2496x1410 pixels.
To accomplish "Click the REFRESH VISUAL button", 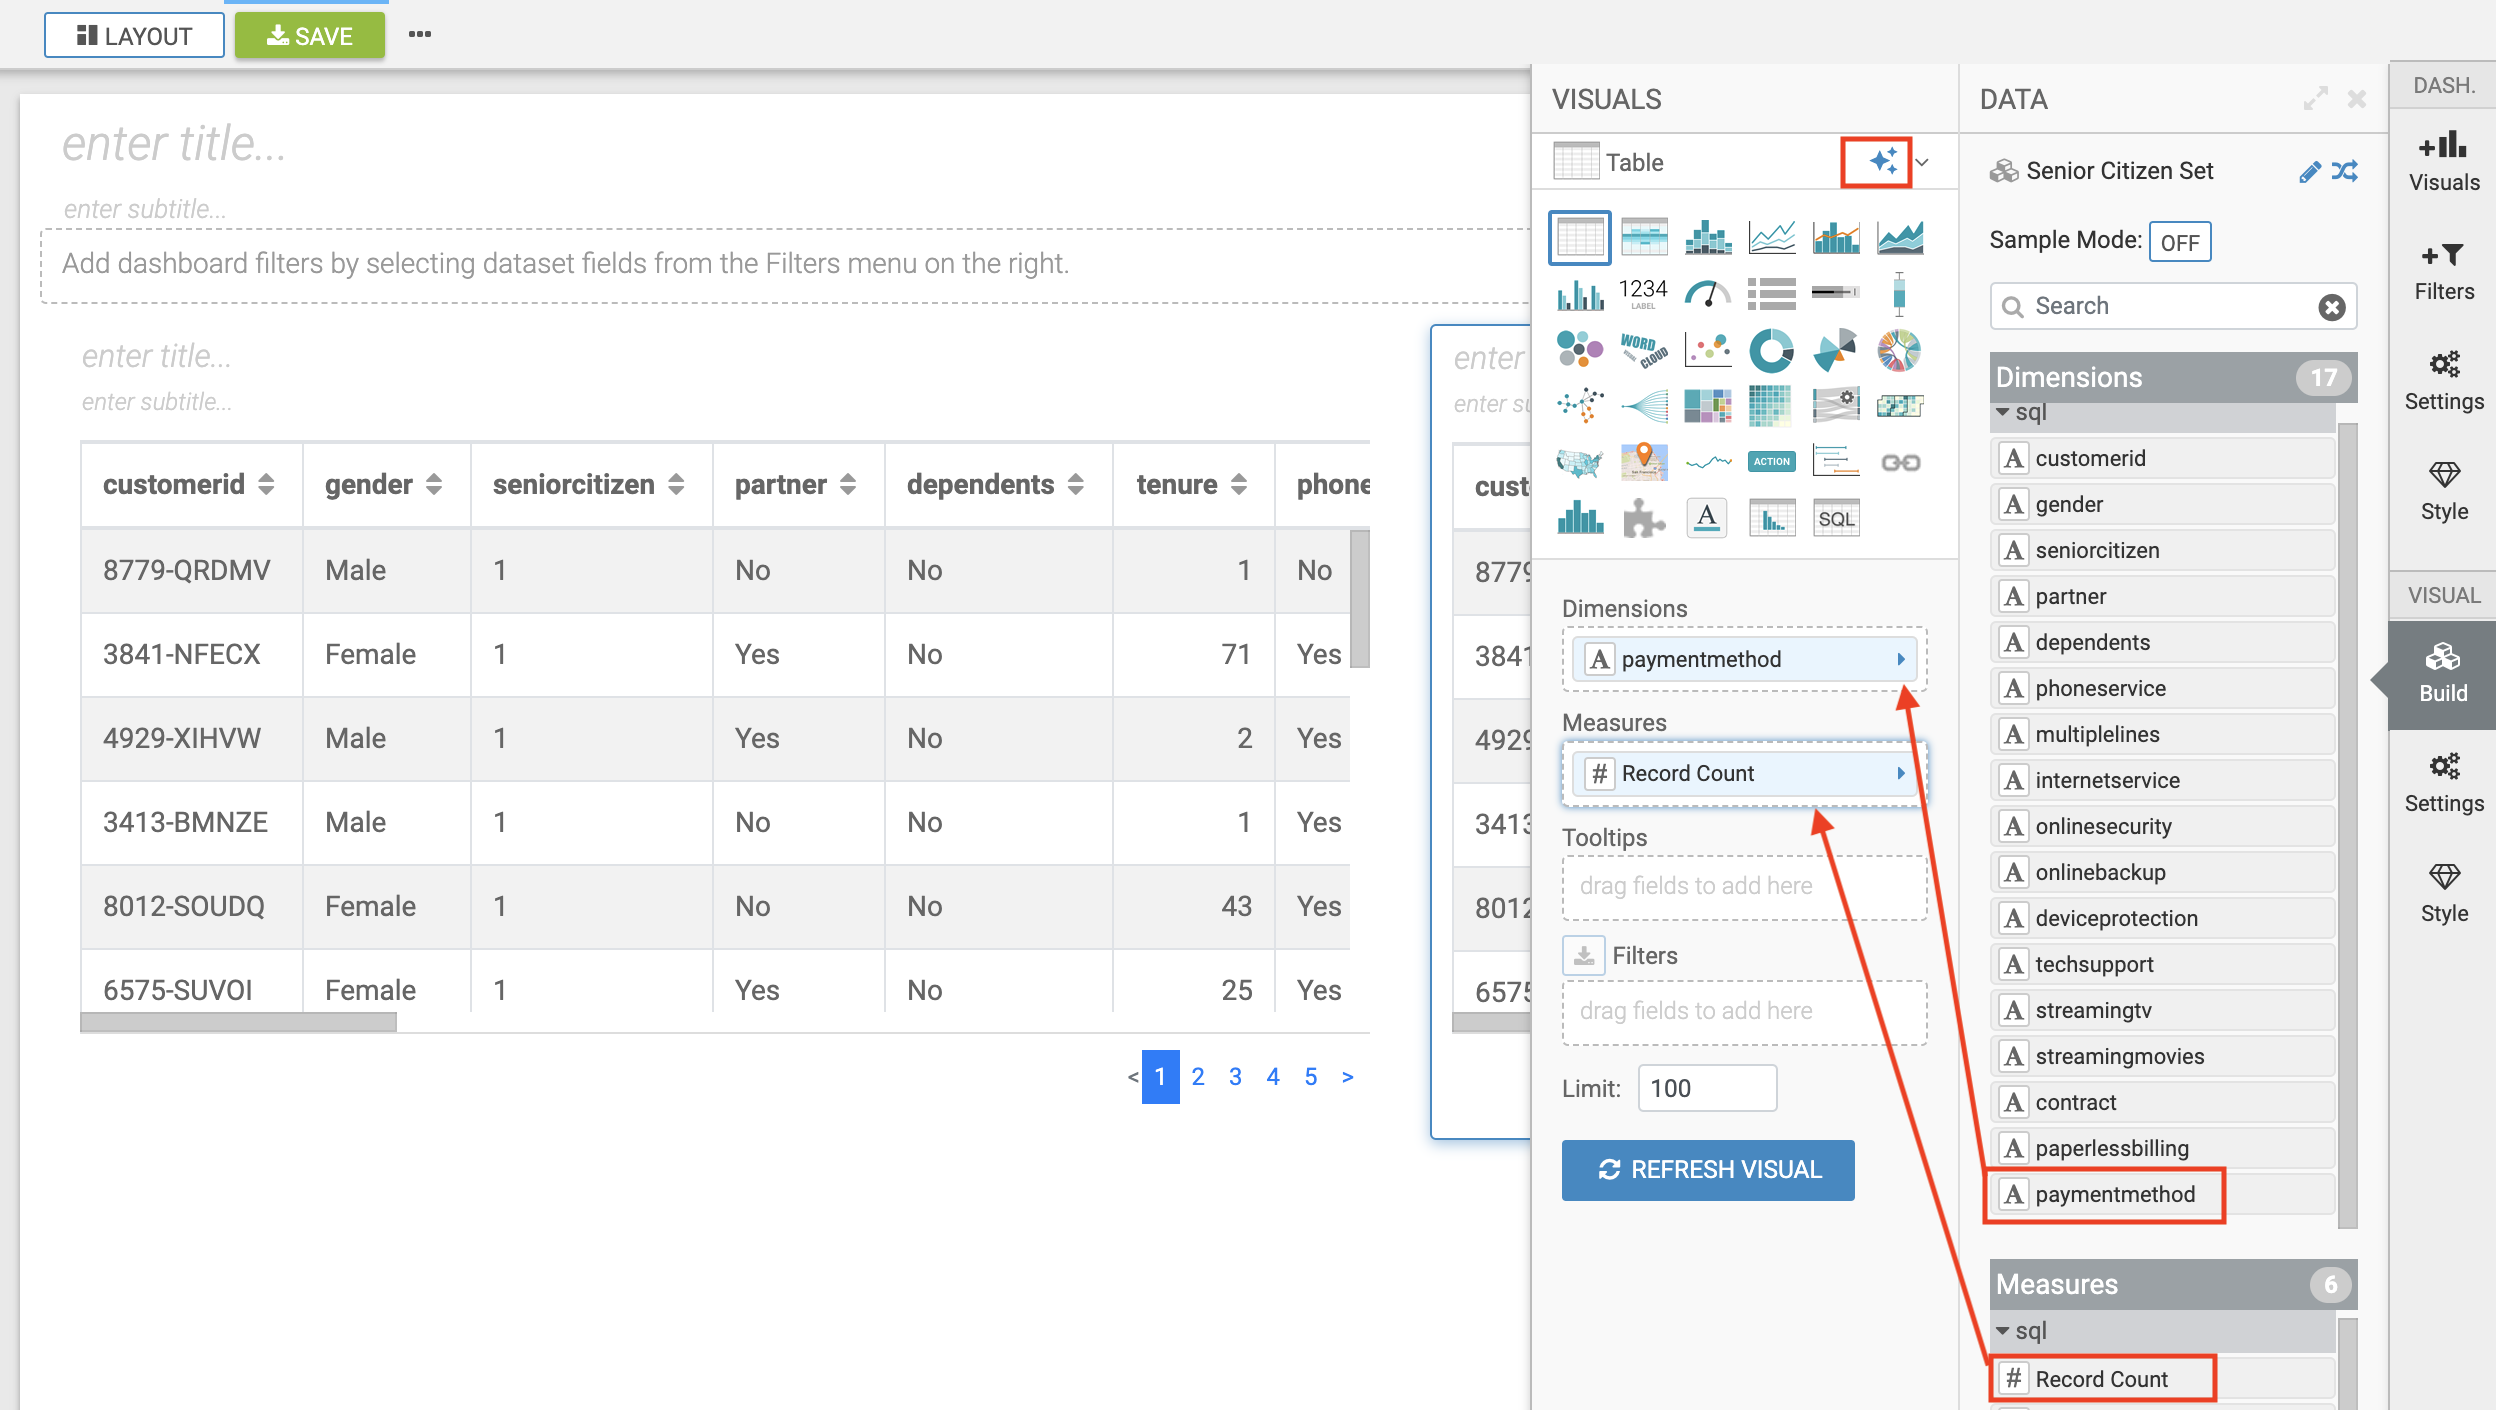I will point(1707,1169).
